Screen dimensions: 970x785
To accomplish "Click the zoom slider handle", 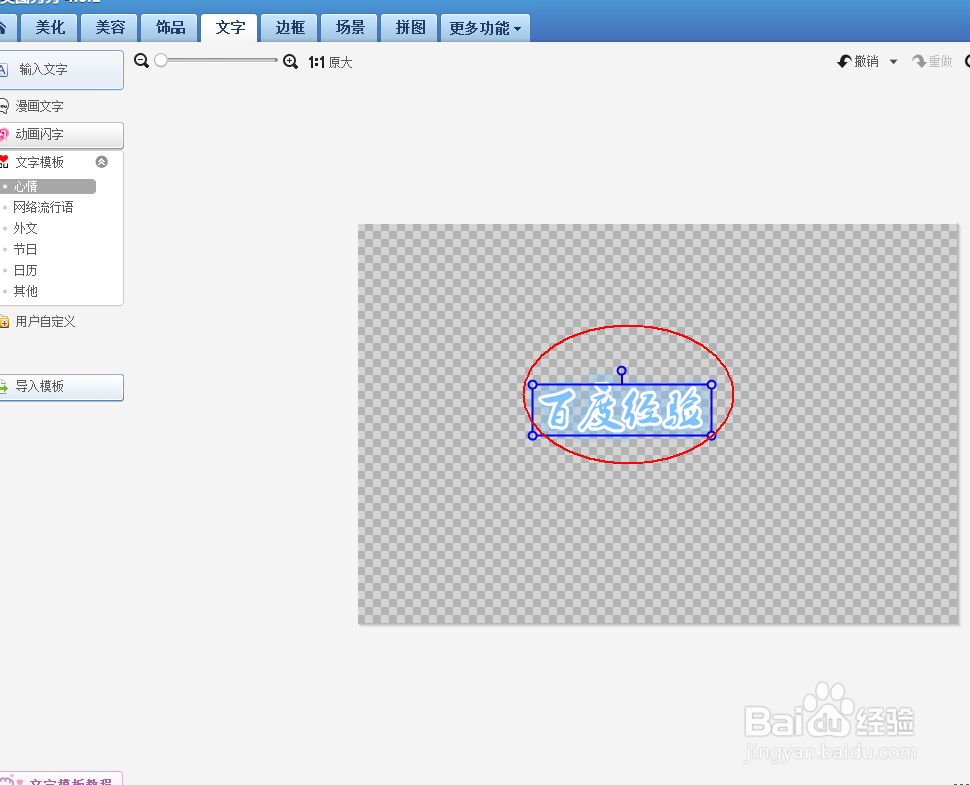I will click(x=161, y=60).
